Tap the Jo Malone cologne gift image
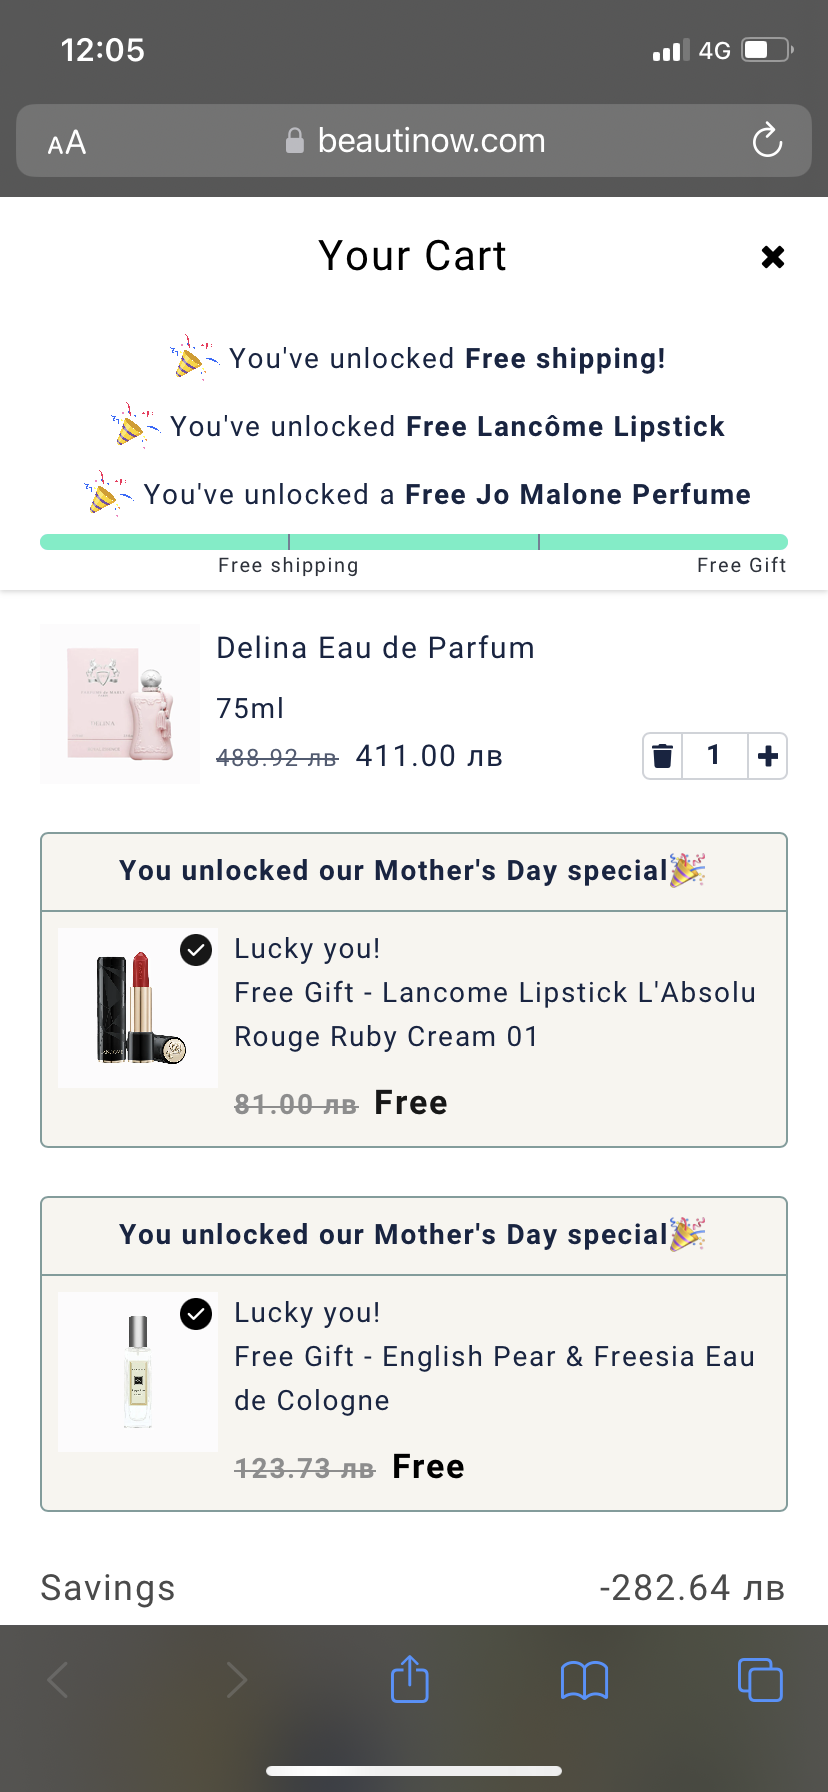Image resolution: width=828 pixels, height=1792 pixels. tap(138, 1372)
